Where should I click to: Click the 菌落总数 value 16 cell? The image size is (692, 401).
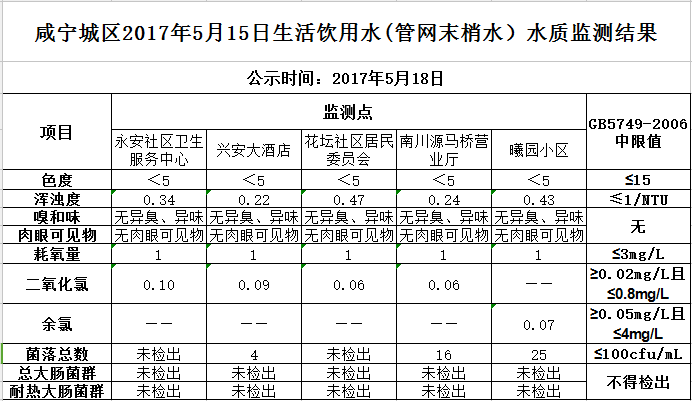[444, 354]
